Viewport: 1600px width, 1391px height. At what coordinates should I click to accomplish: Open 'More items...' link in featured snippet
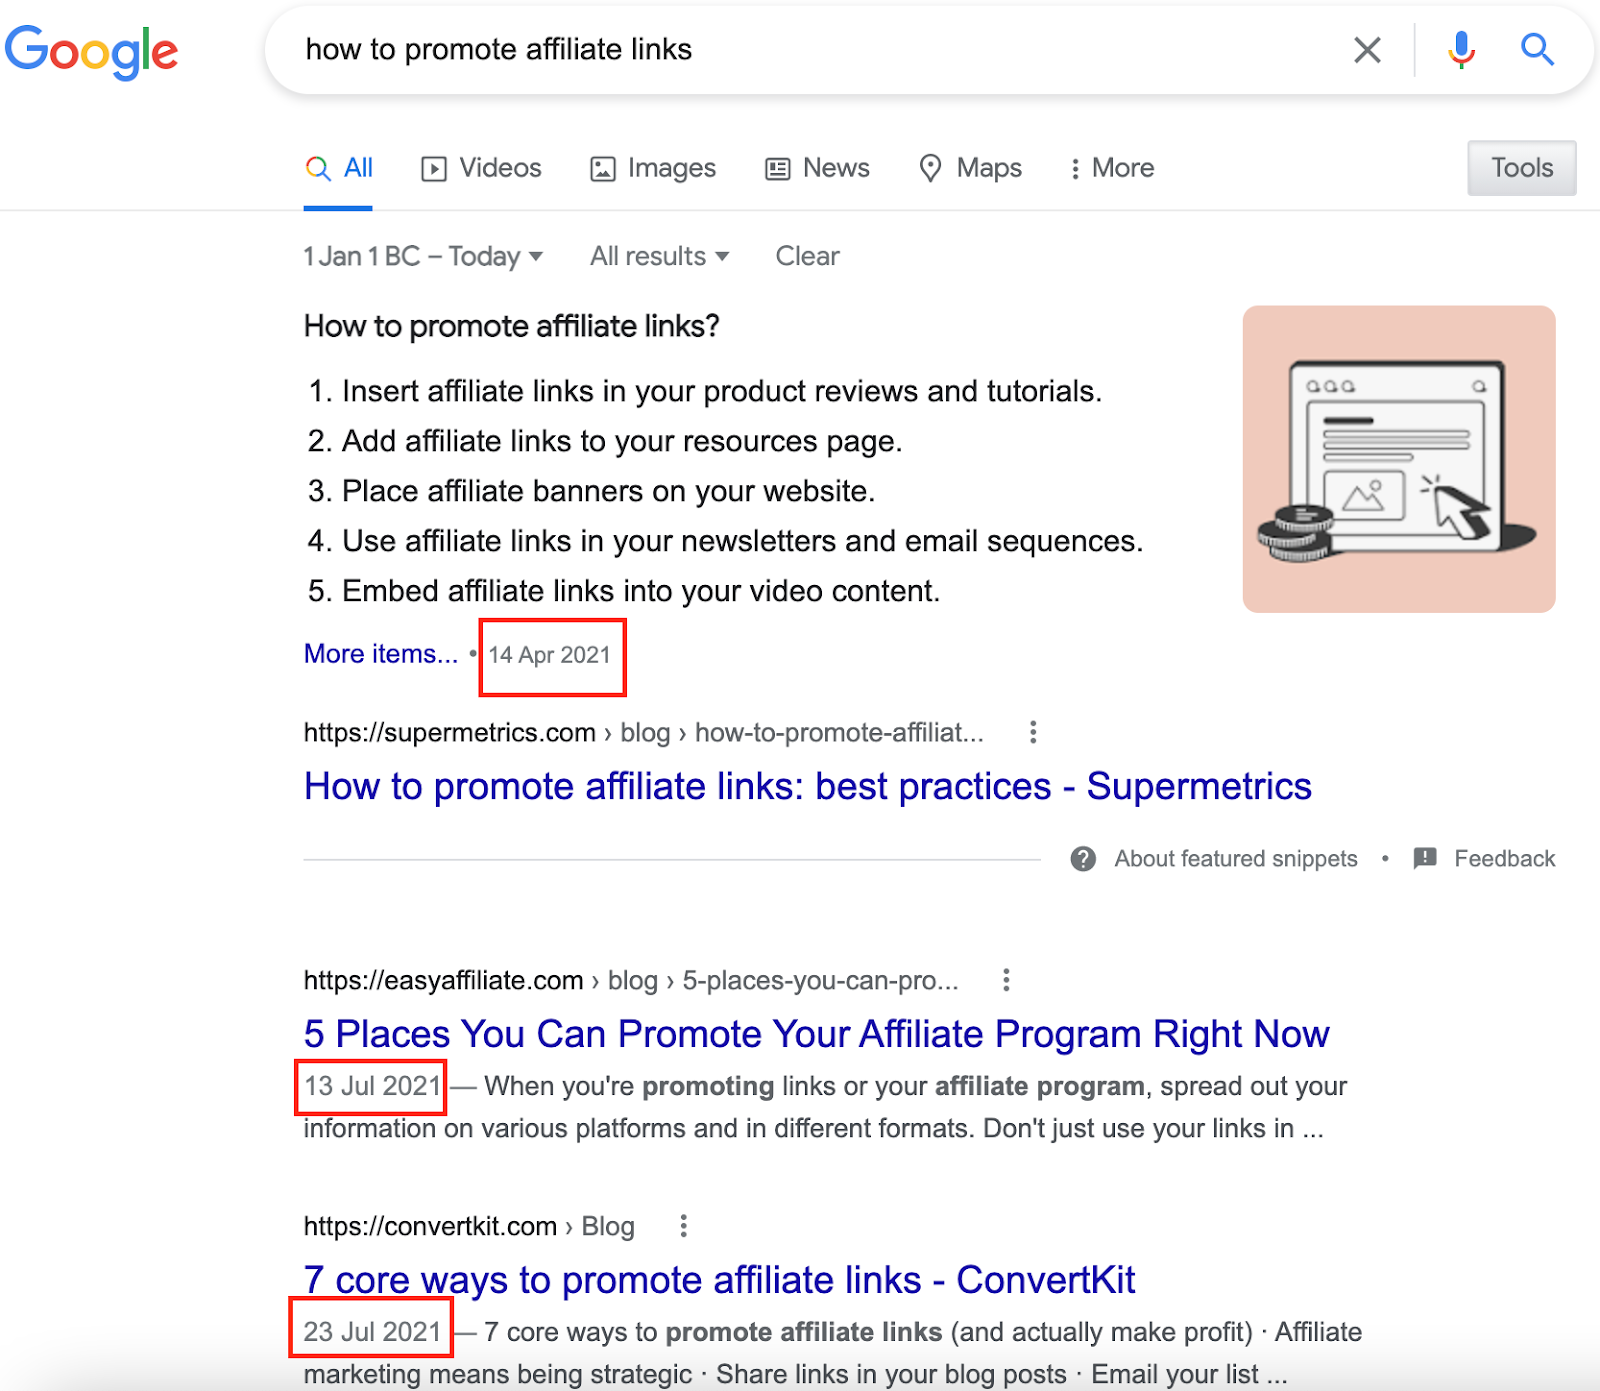(381, 654)
